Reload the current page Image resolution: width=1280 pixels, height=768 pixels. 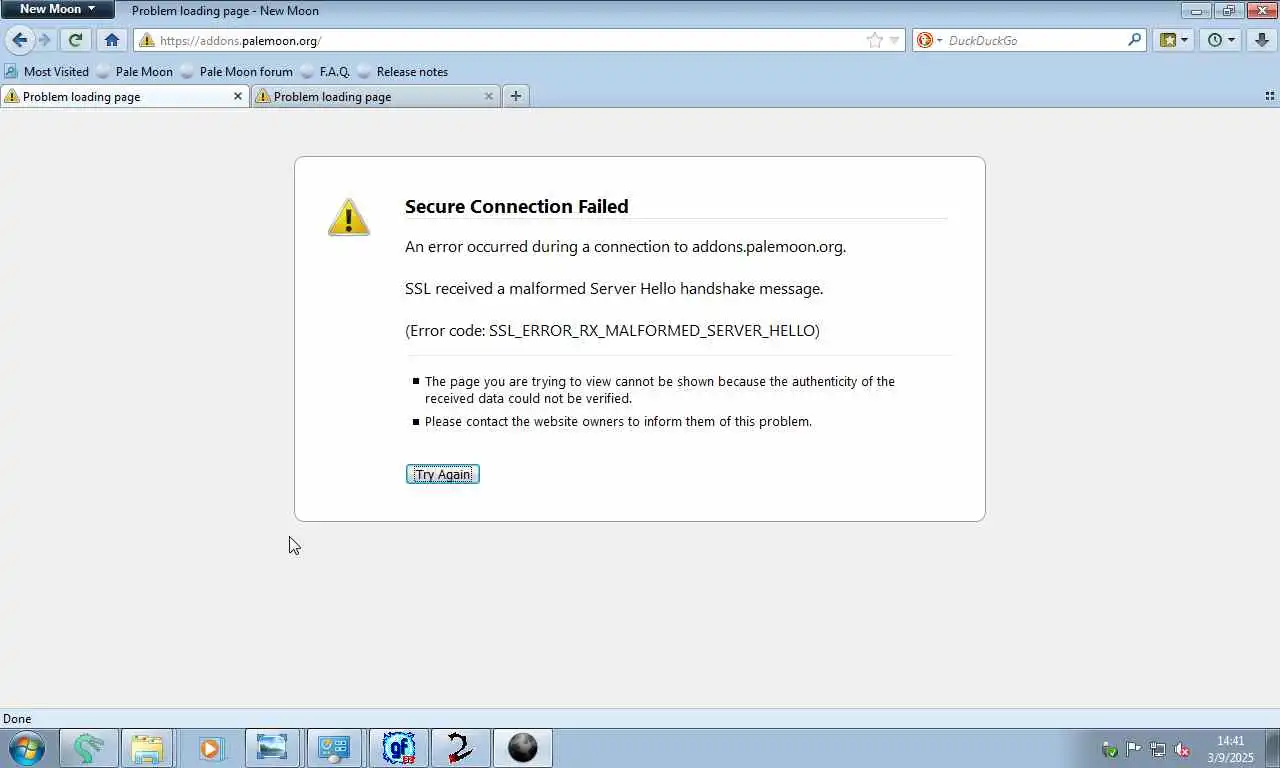point(75,40)
